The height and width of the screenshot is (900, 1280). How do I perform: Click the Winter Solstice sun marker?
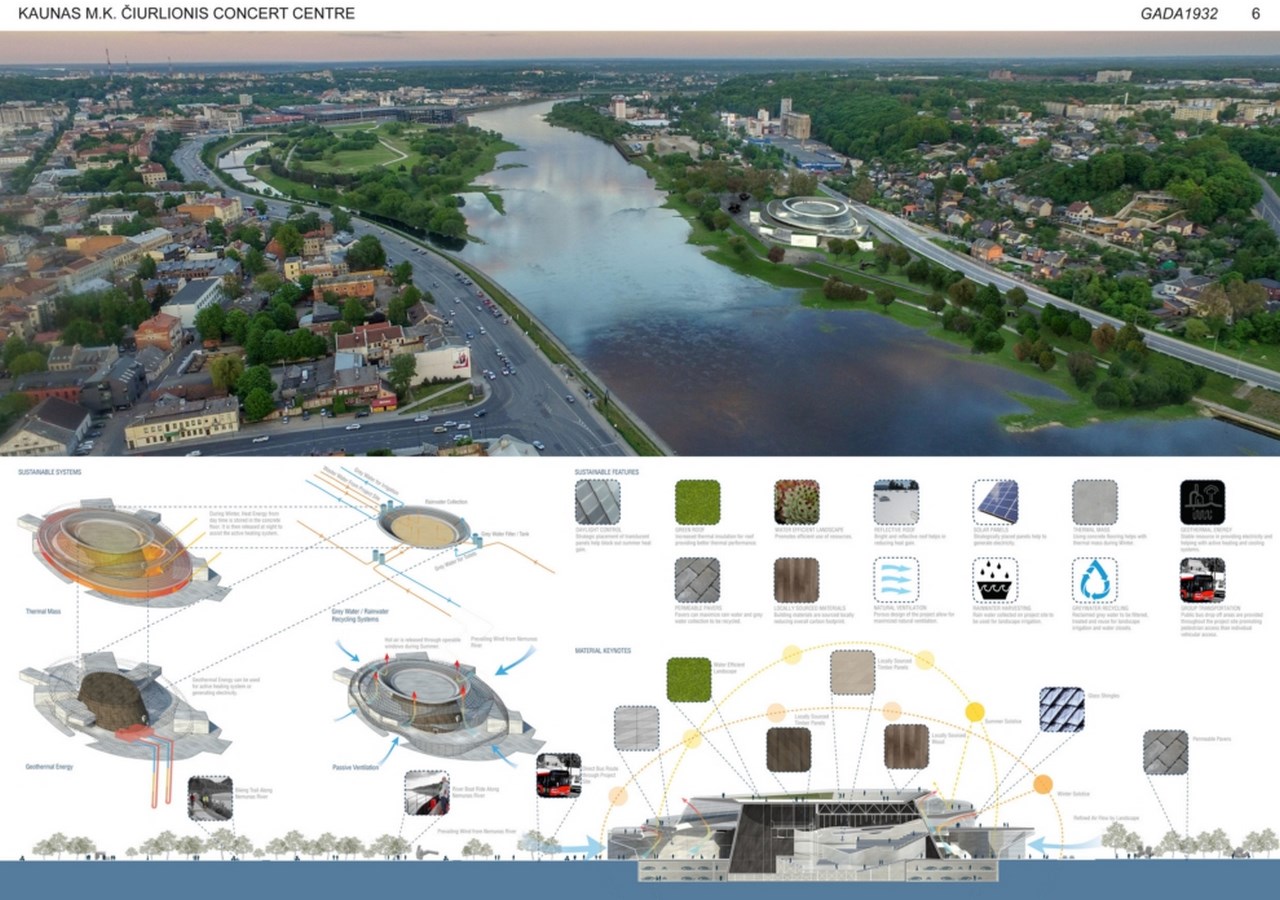1043,784
